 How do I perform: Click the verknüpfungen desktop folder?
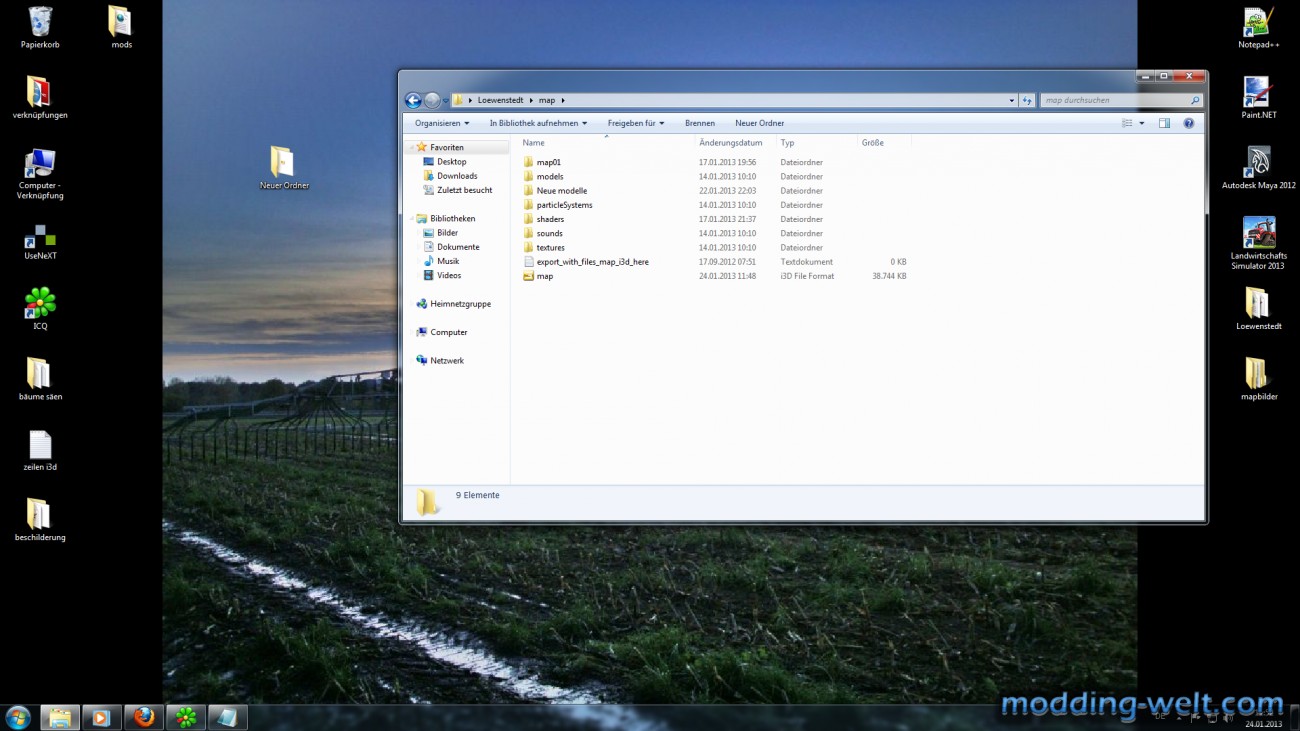(x=40, y=98)
